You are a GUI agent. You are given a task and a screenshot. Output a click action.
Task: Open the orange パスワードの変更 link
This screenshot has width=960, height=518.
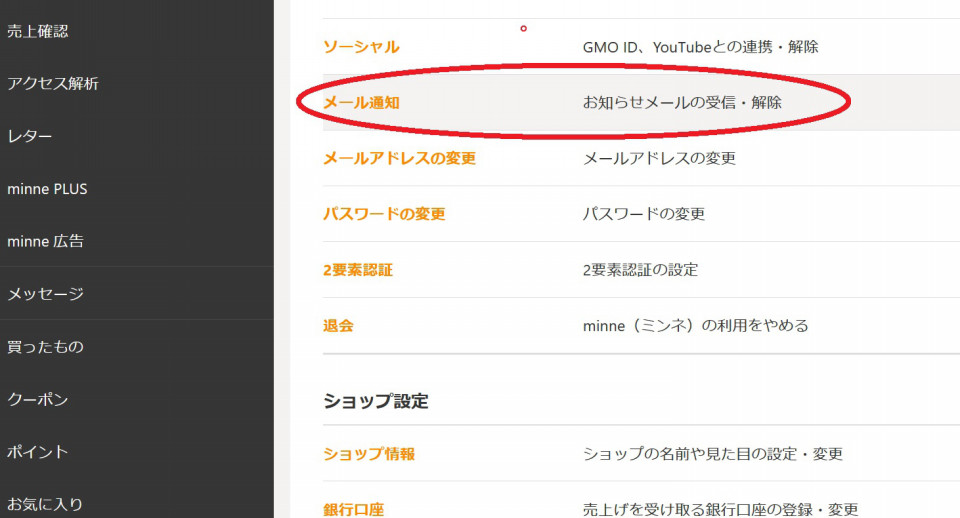(384, 214)
